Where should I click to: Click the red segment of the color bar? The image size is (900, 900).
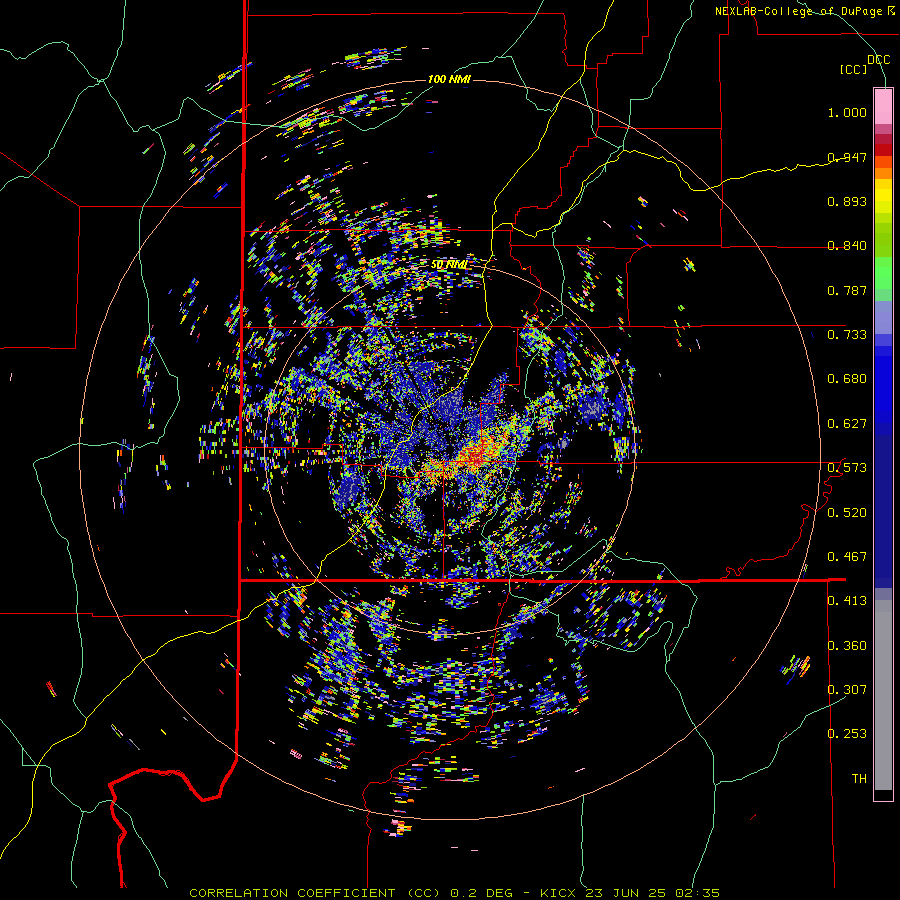tap(883, 149)
